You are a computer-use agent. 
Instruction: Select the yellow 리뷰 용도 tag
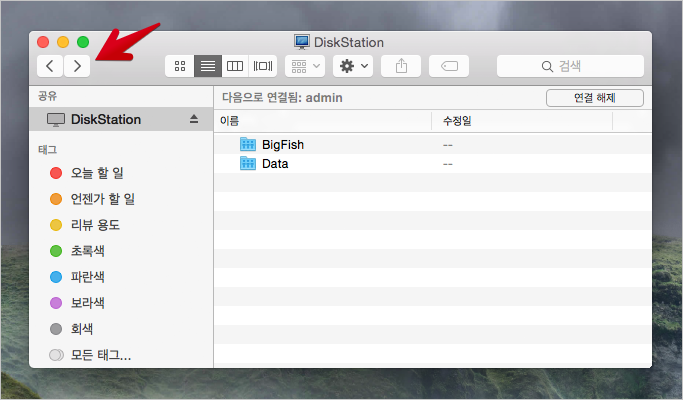(85, 225)
